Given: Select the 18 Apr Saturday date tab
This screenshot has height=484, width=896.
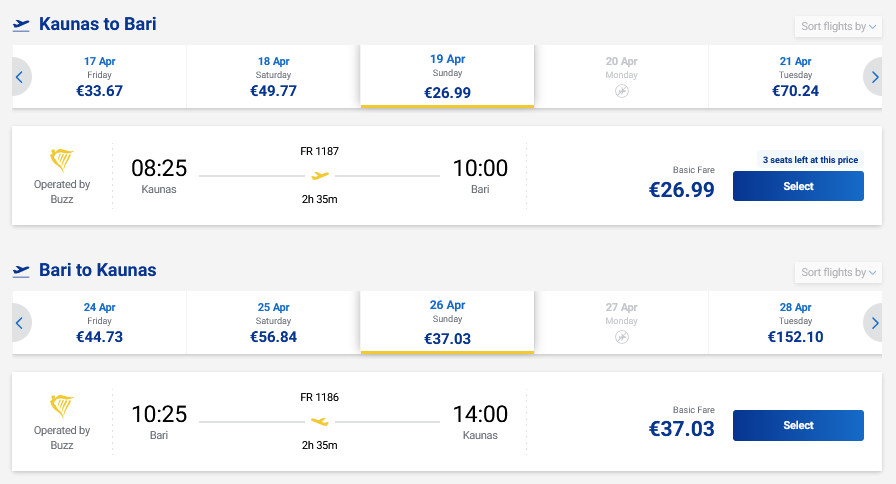Looking at the screenshot, I should (x=273, y=76).
